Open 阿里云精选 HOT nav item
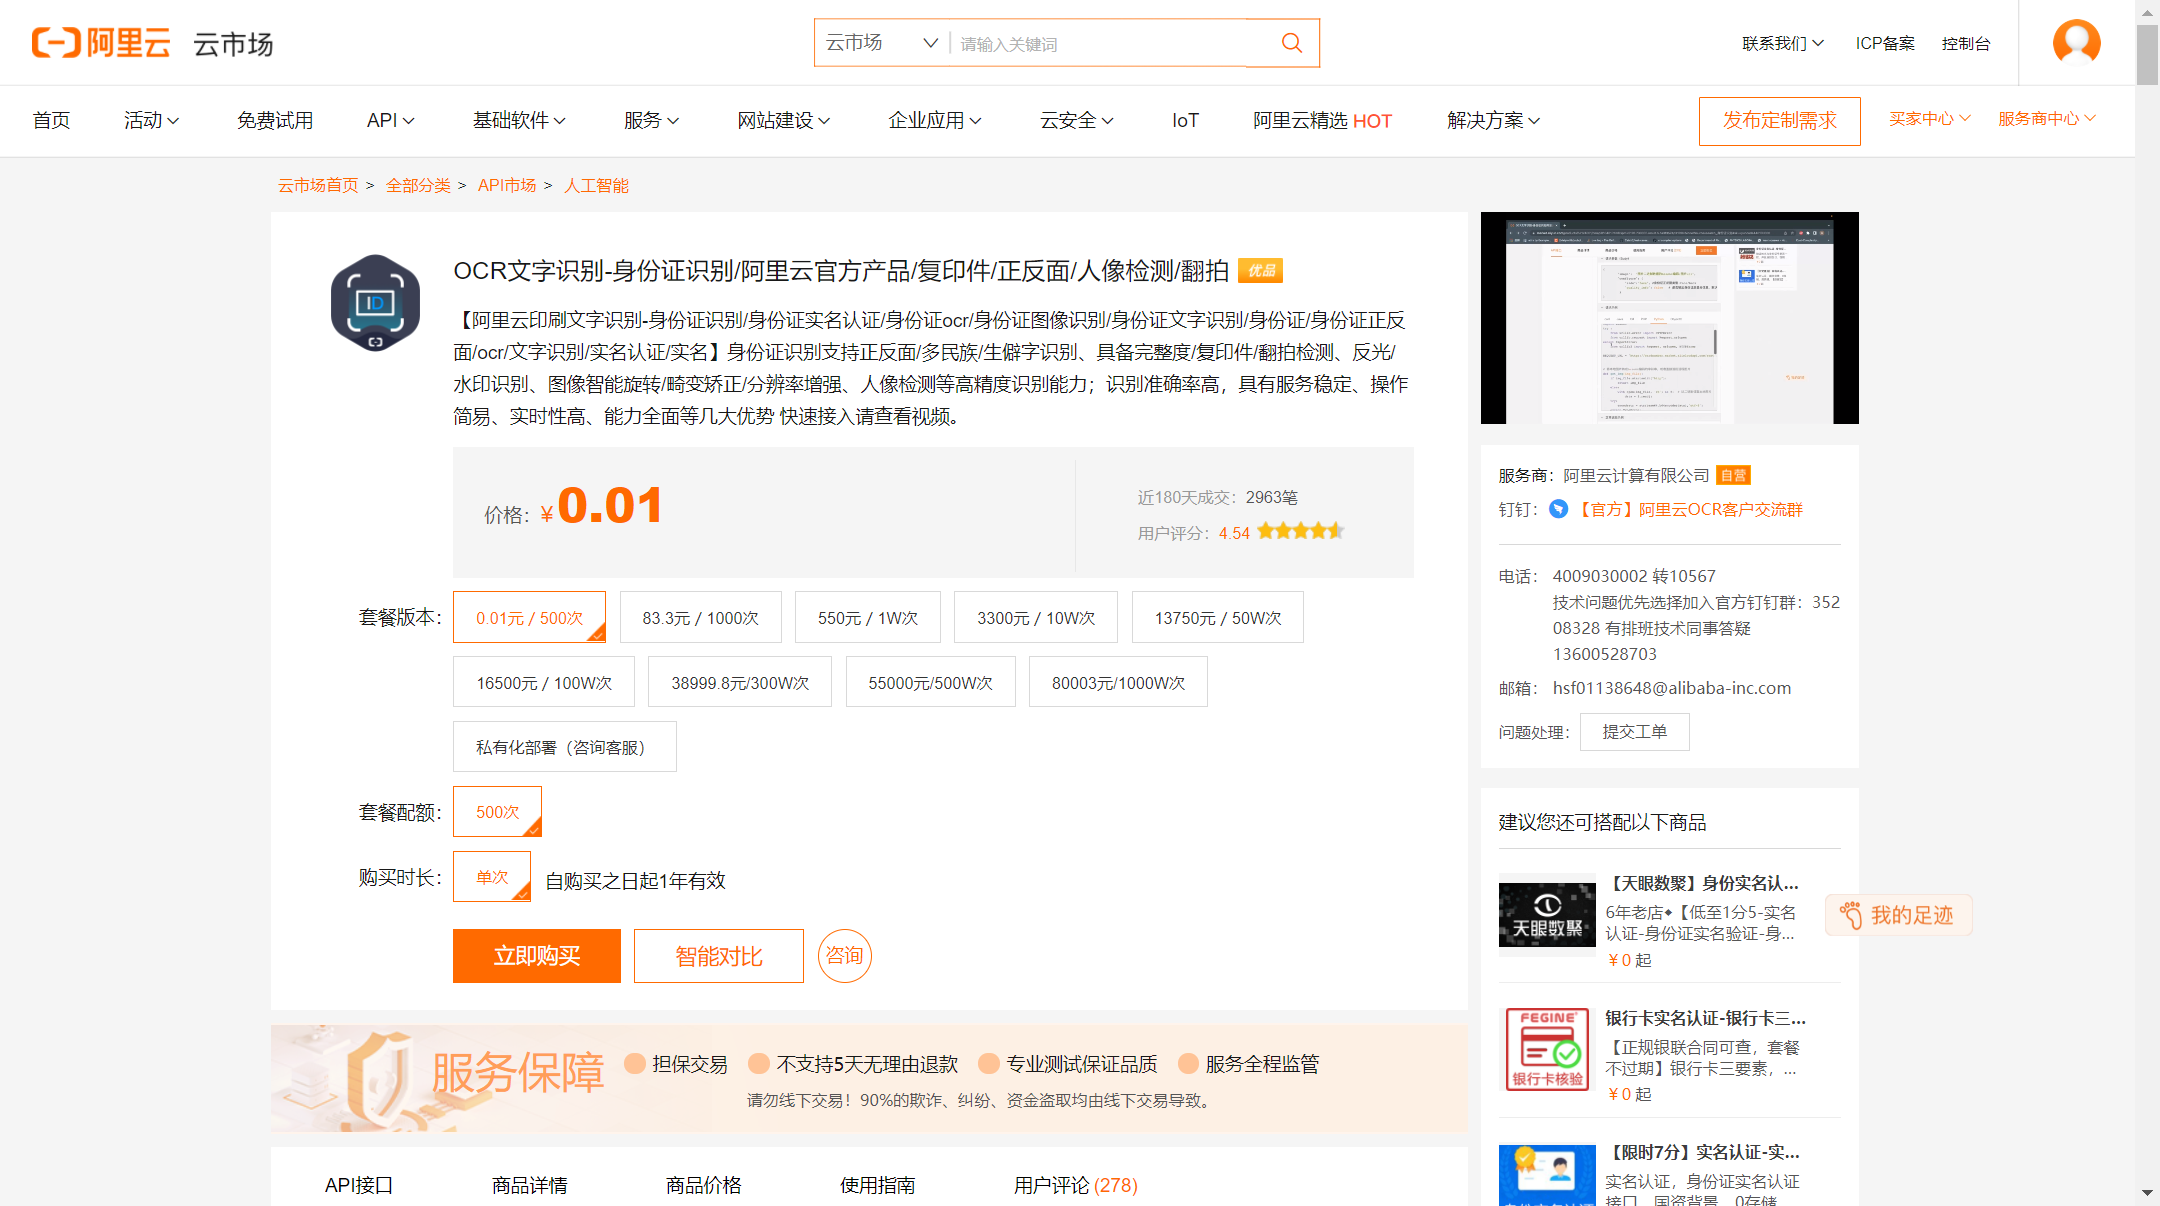Image resolution: width=2160 pixels, height=1206 pixels. tap(1322, 120)
